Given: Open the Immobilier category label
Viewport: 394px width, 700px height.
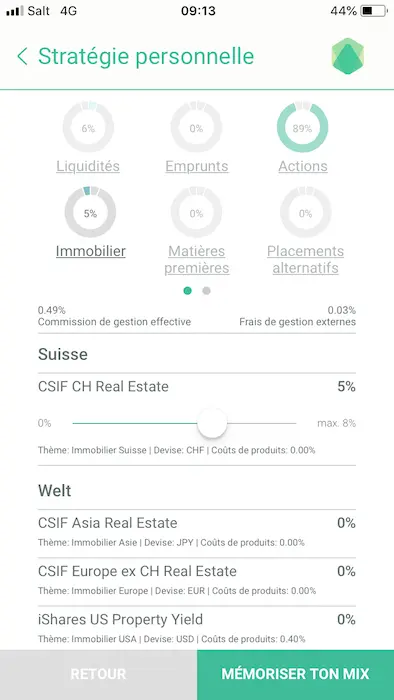Looking at the screenshot, I should (91, 251).
